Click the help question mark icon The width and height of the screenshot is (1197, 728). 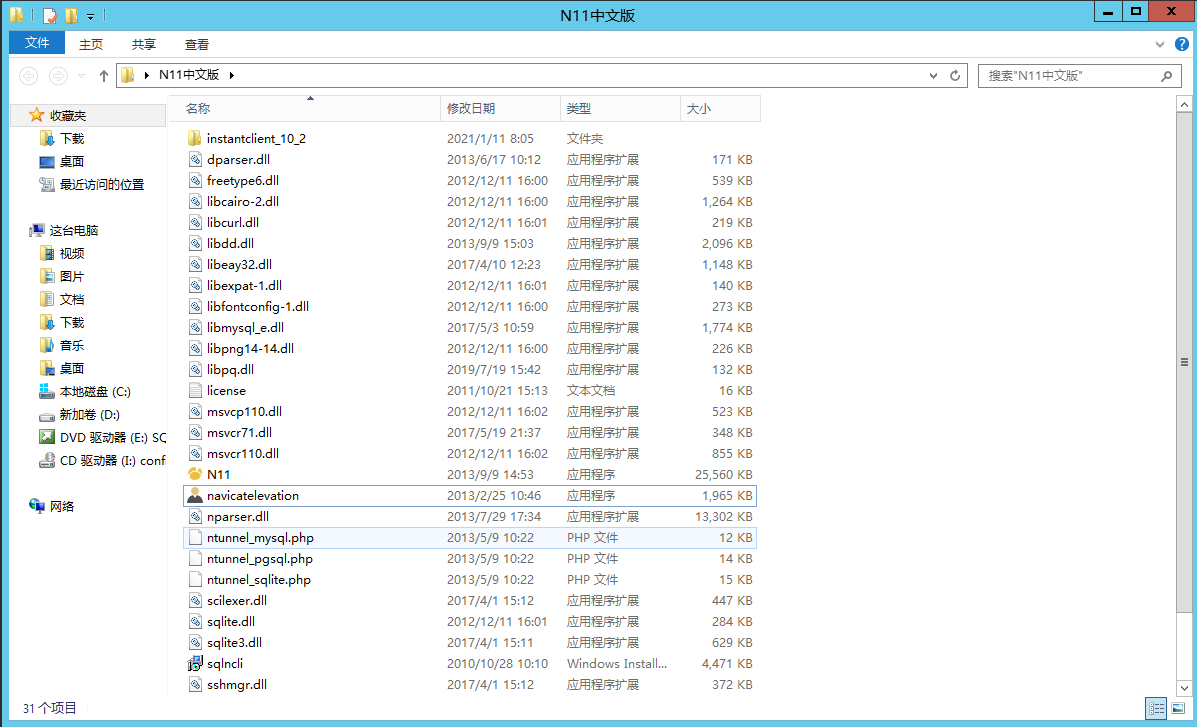[x=1180, y=44]
